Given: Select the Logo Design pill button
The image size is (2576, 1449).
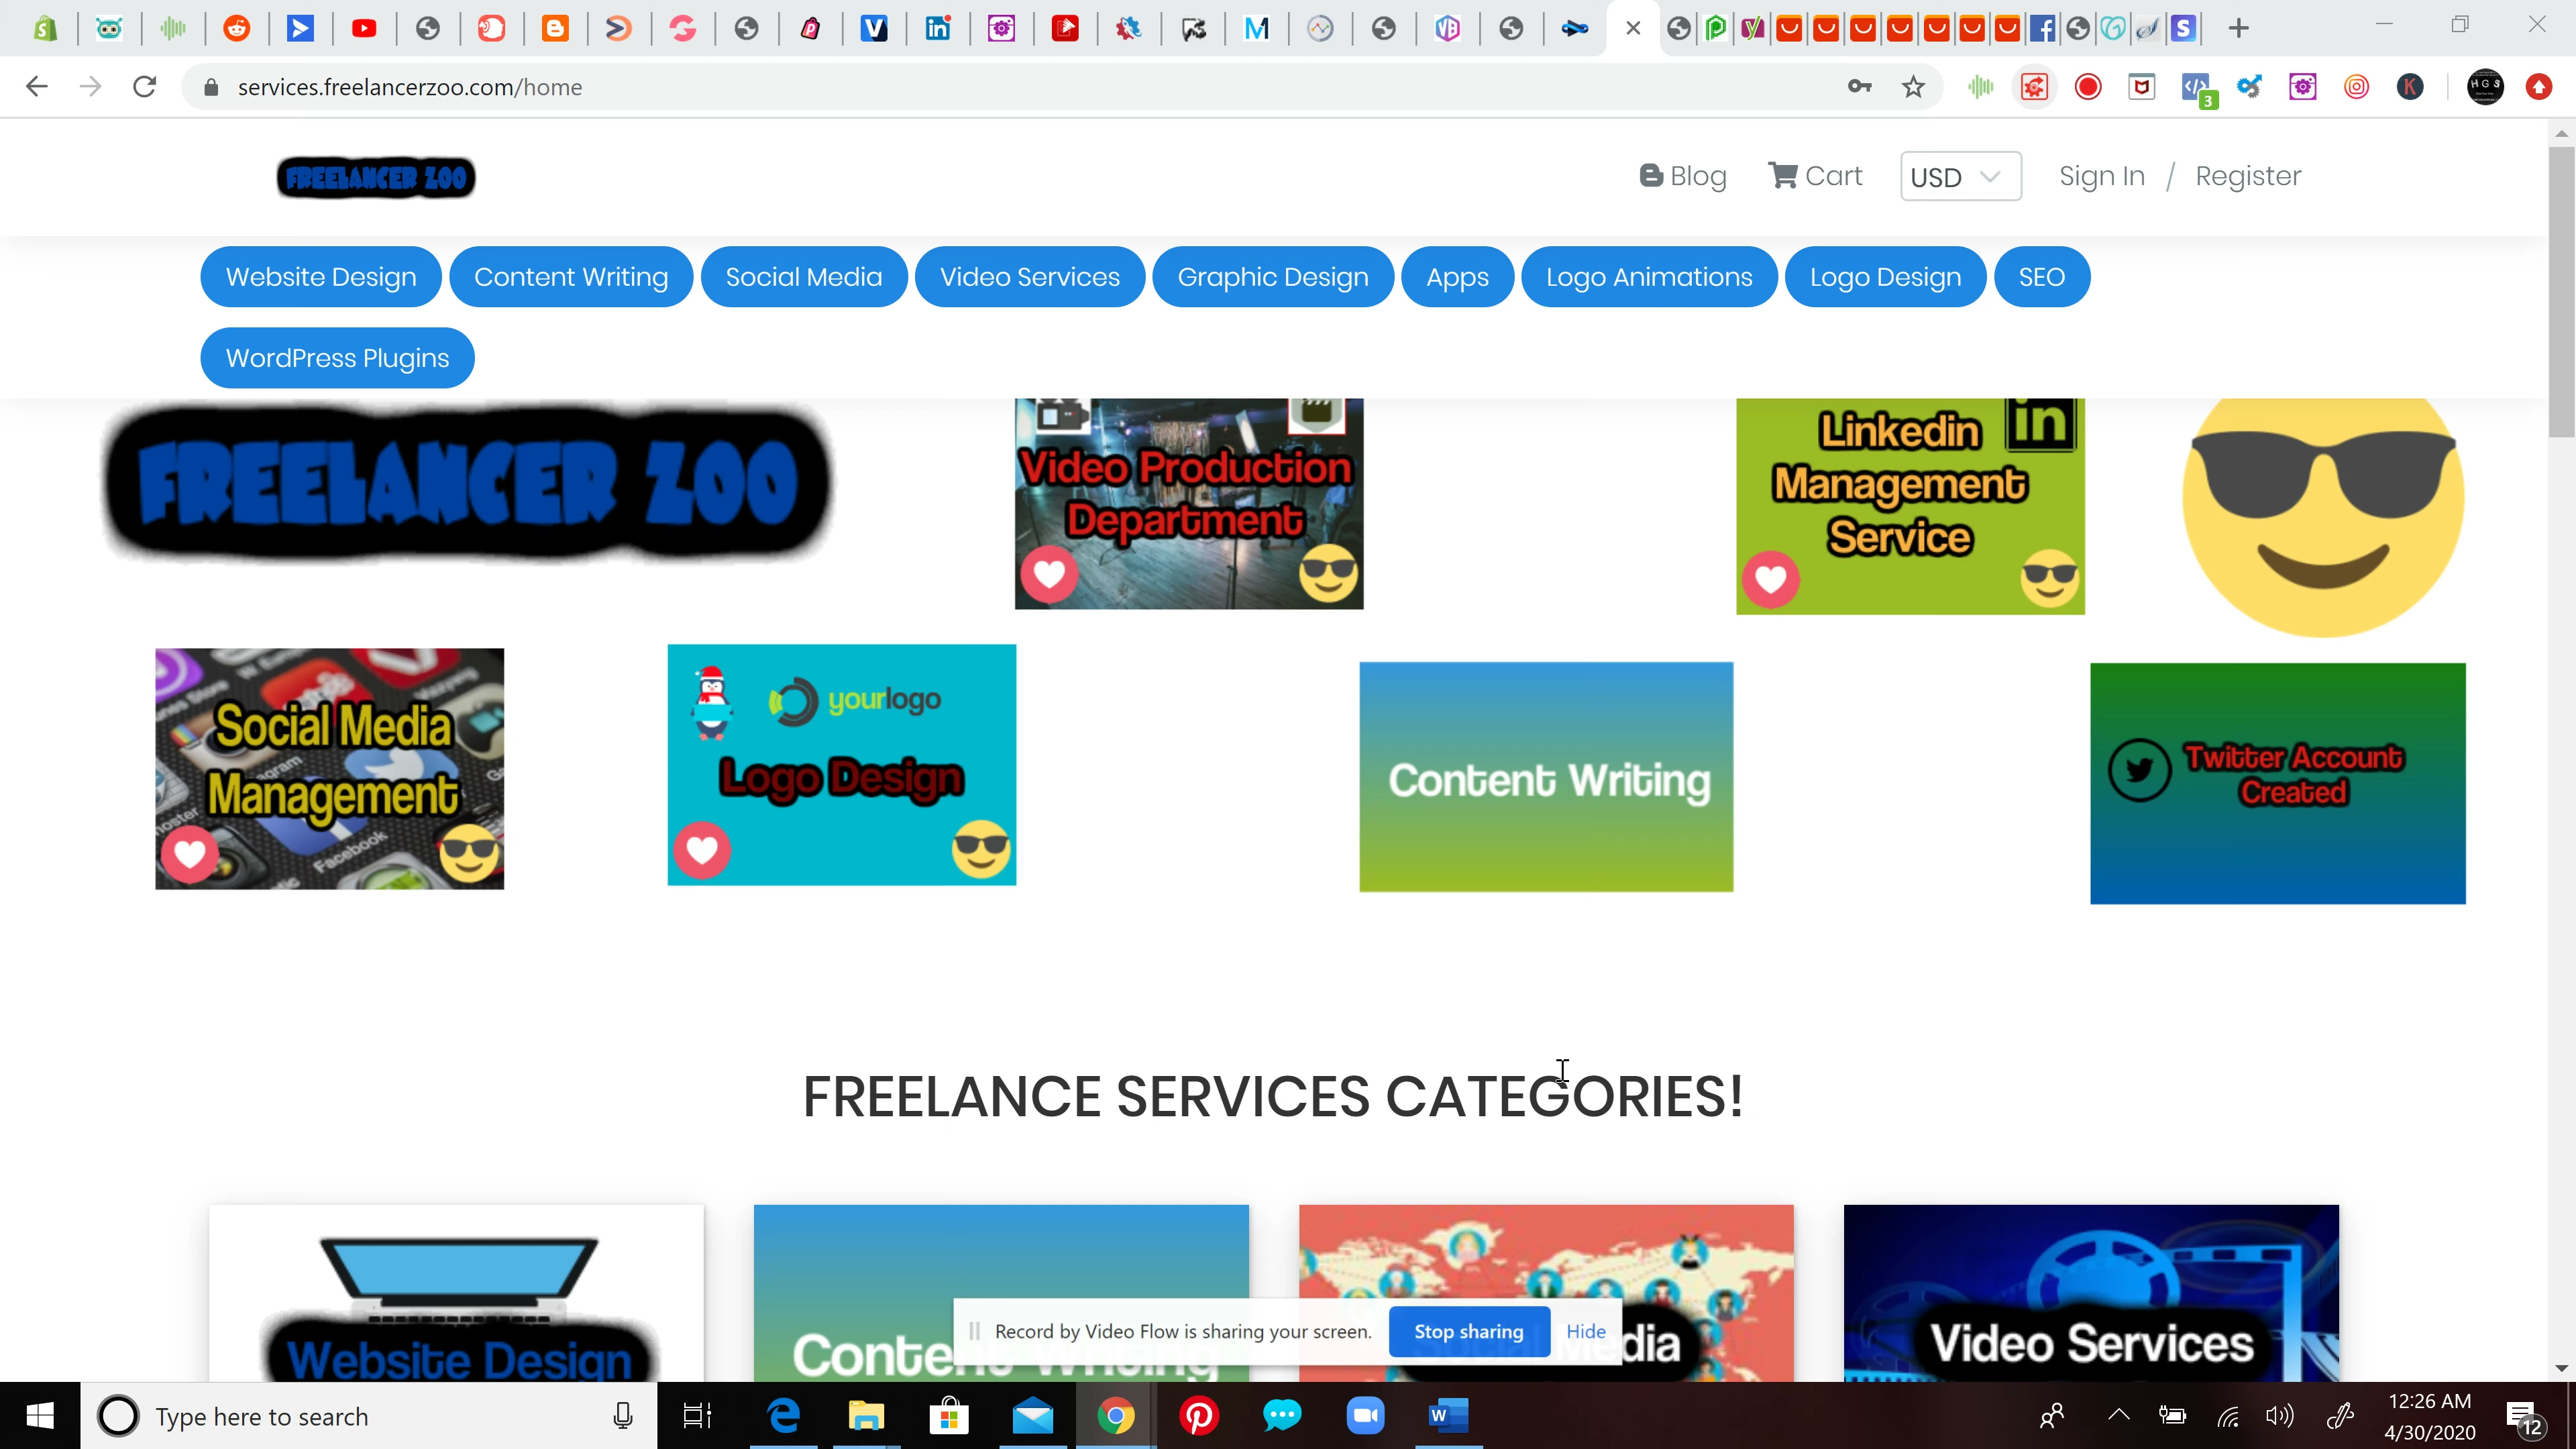Looking at the screenshot, I should [x=1885, y=277].
